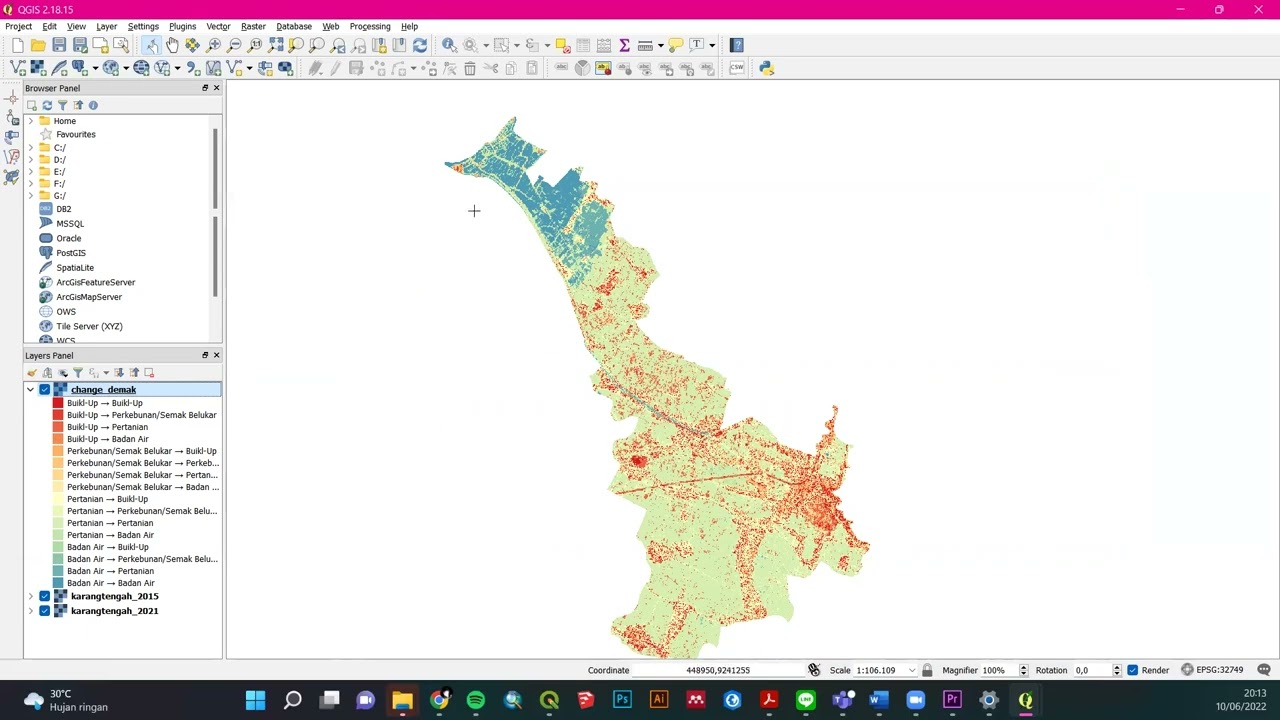Click the log messages icon in status bar
The height and width of the screenshot is (720, 1280).
1264,670
